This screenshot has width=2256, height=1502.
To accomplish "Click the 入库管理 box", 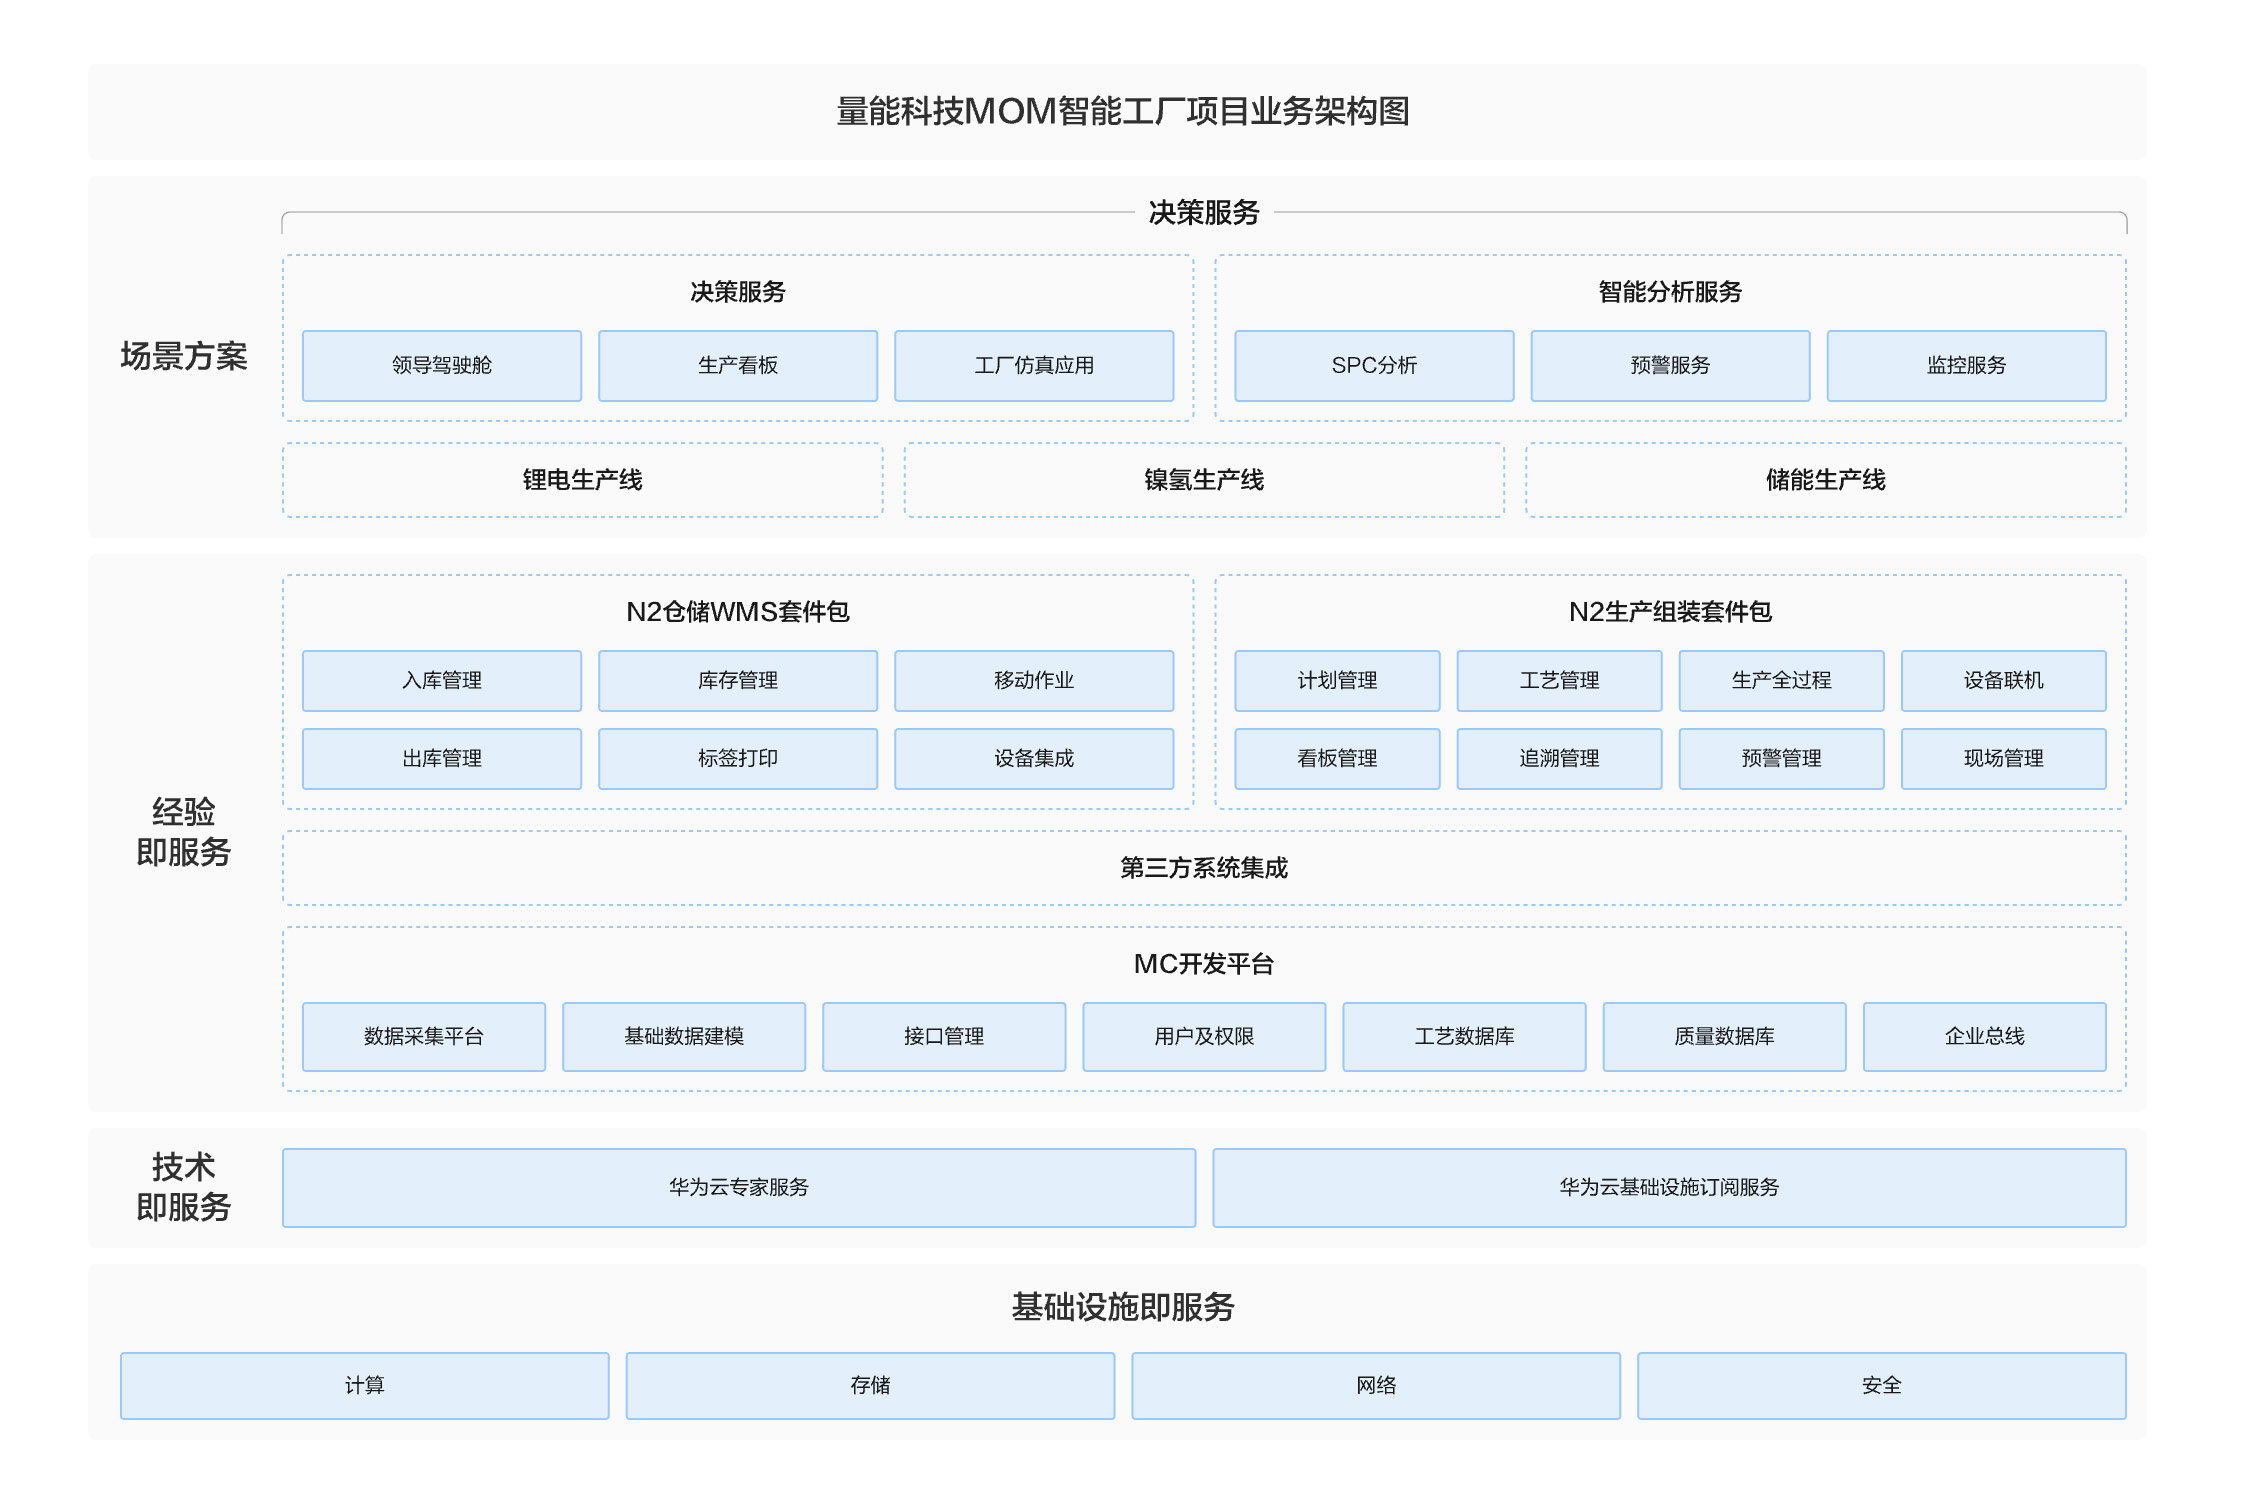I will tap(441, 681).
